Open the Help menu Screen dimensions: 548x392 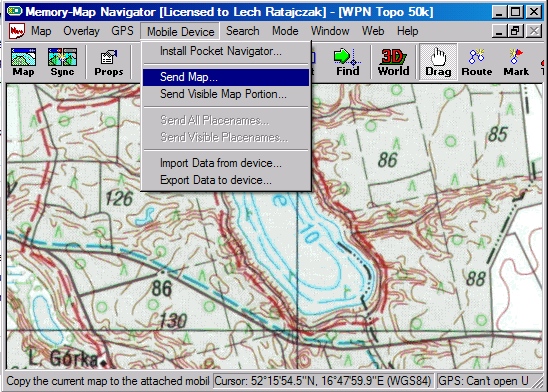[x=408, y=31]
